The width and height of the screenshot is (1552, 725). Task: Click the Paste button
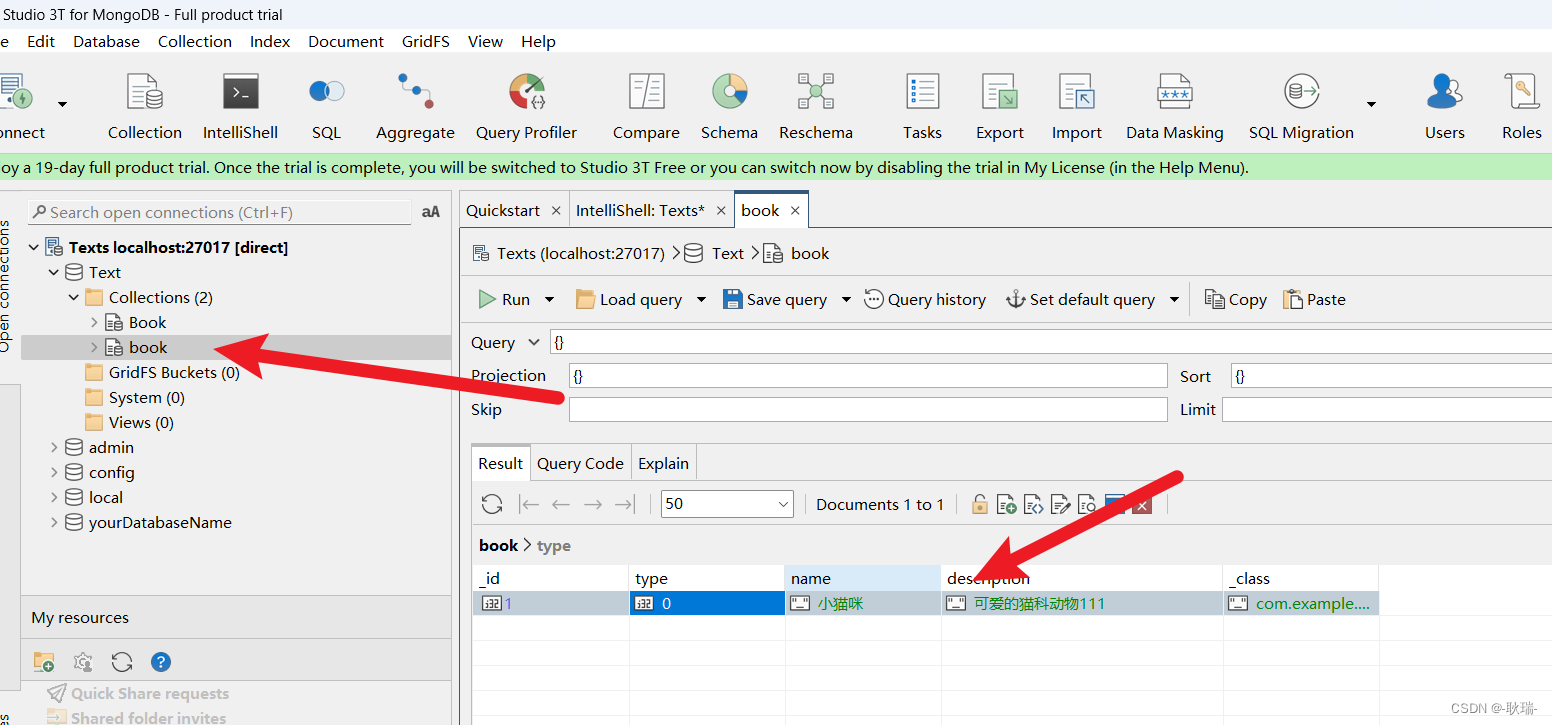pyautogui.click(x=1314, y=299)
